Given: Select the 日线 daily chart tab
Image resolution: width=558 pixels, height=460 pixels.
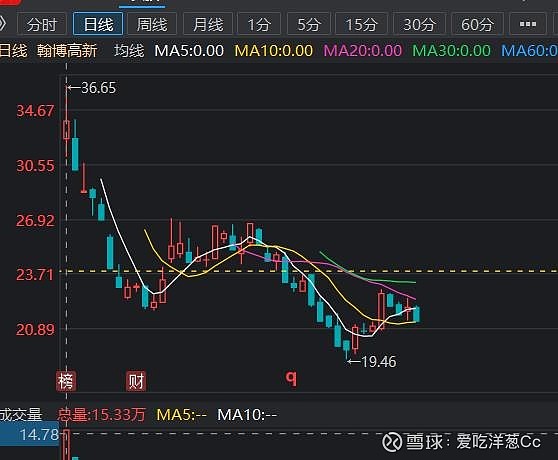Looking at the screenshot, I should click(98, 24).
